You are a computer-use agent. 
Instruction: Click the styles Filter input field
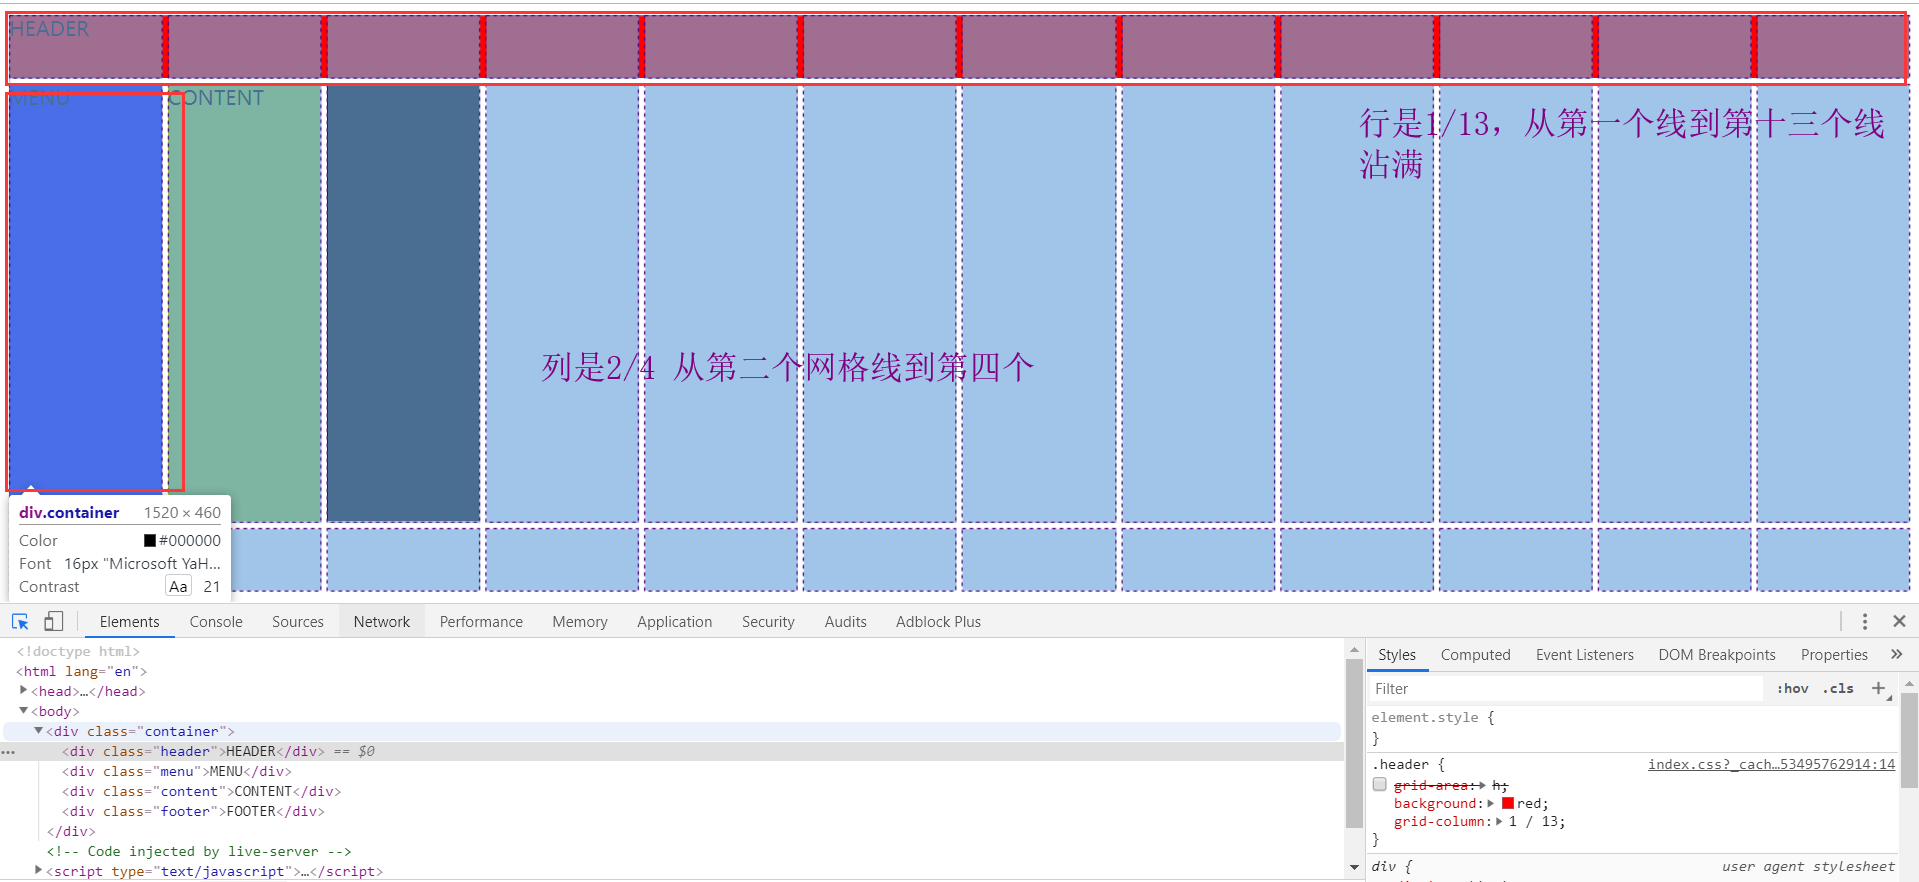(1566, 688)
